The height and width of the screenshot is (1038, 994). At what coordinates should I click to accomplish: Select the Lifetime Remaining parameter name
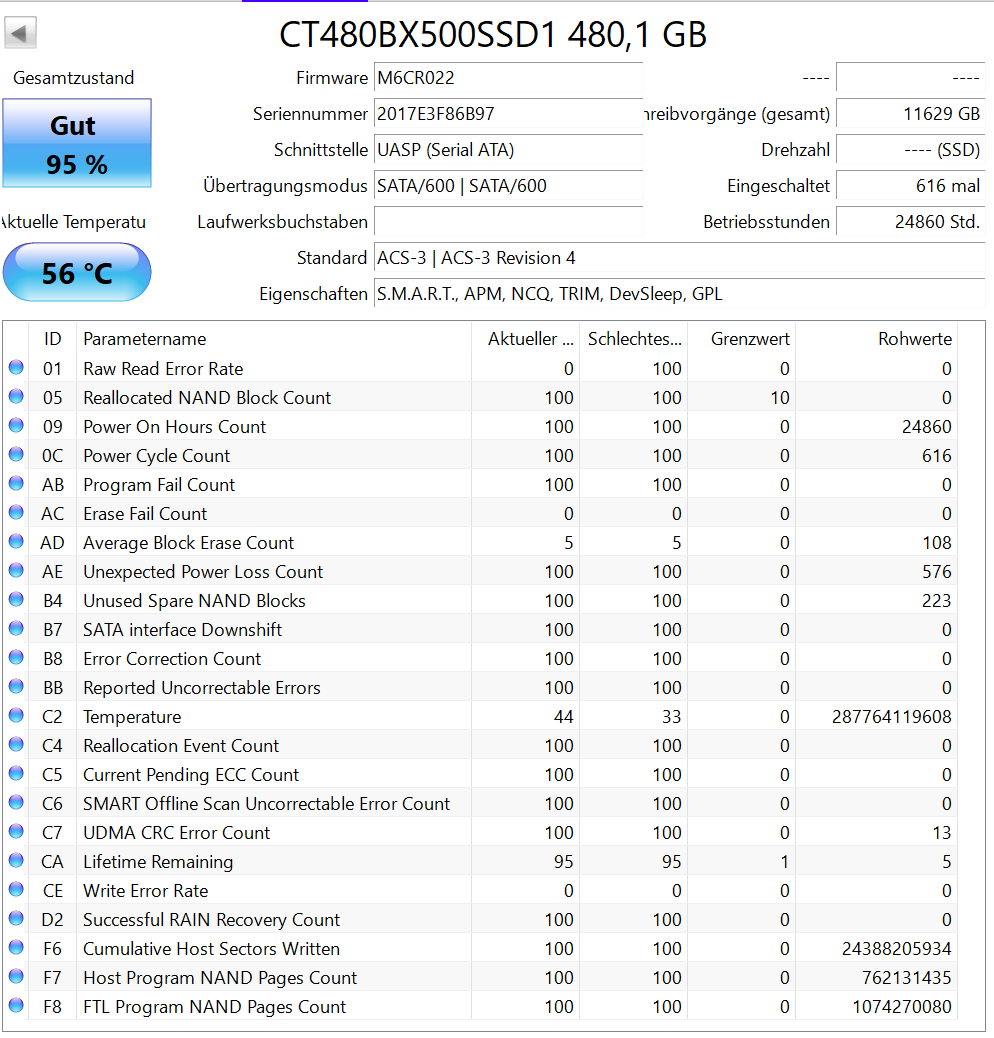pyautogui.click(x=158, y=862)
